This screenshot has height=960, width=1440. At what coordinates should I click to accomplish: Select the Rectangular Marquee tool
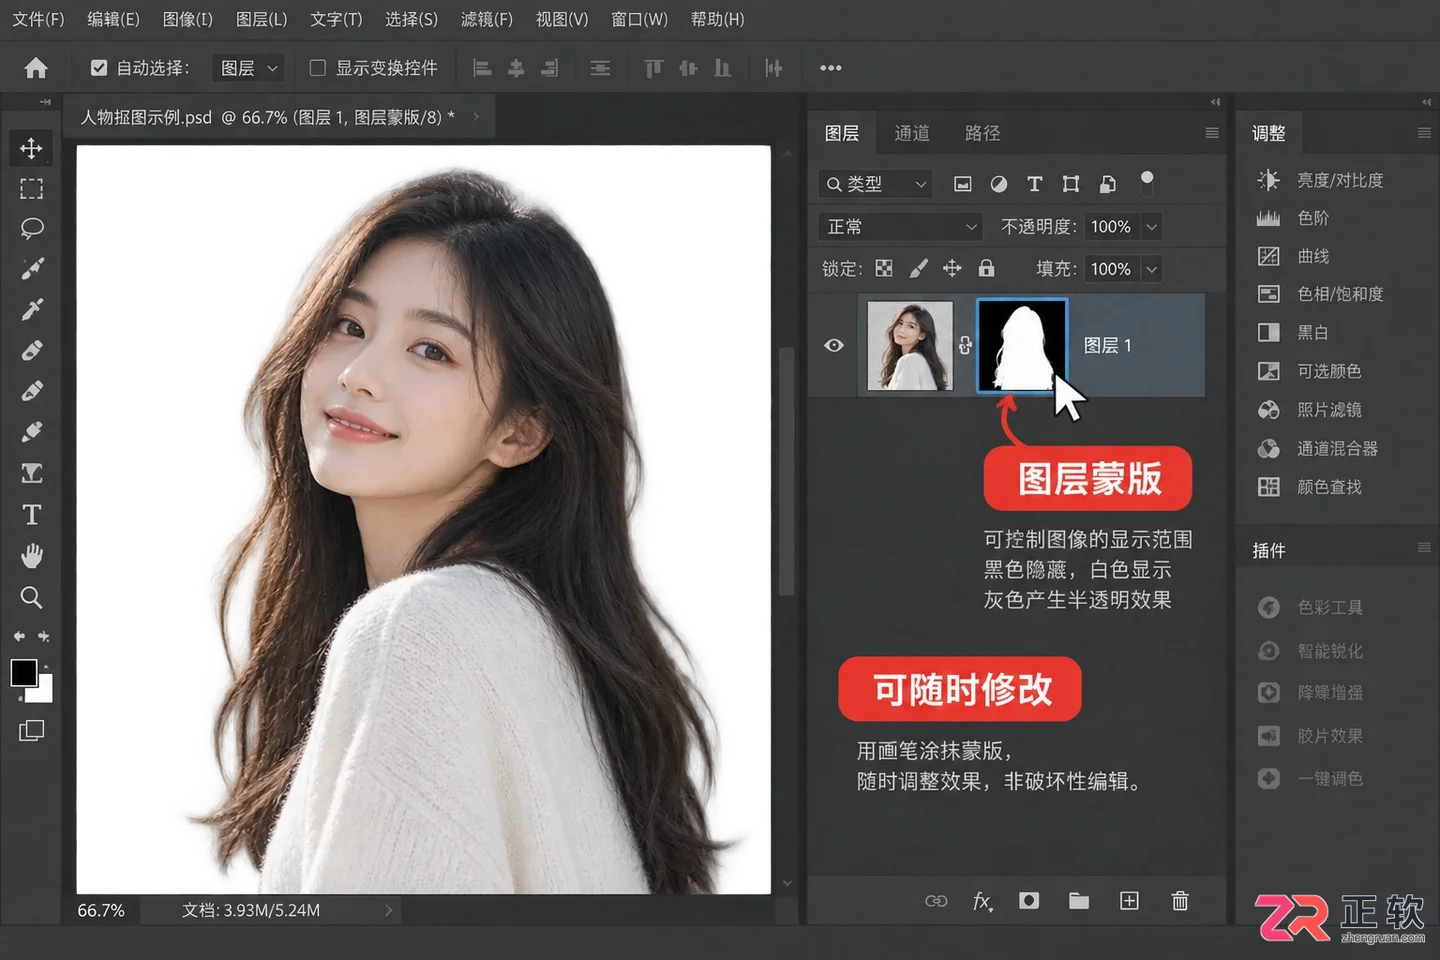click(31, 188)
